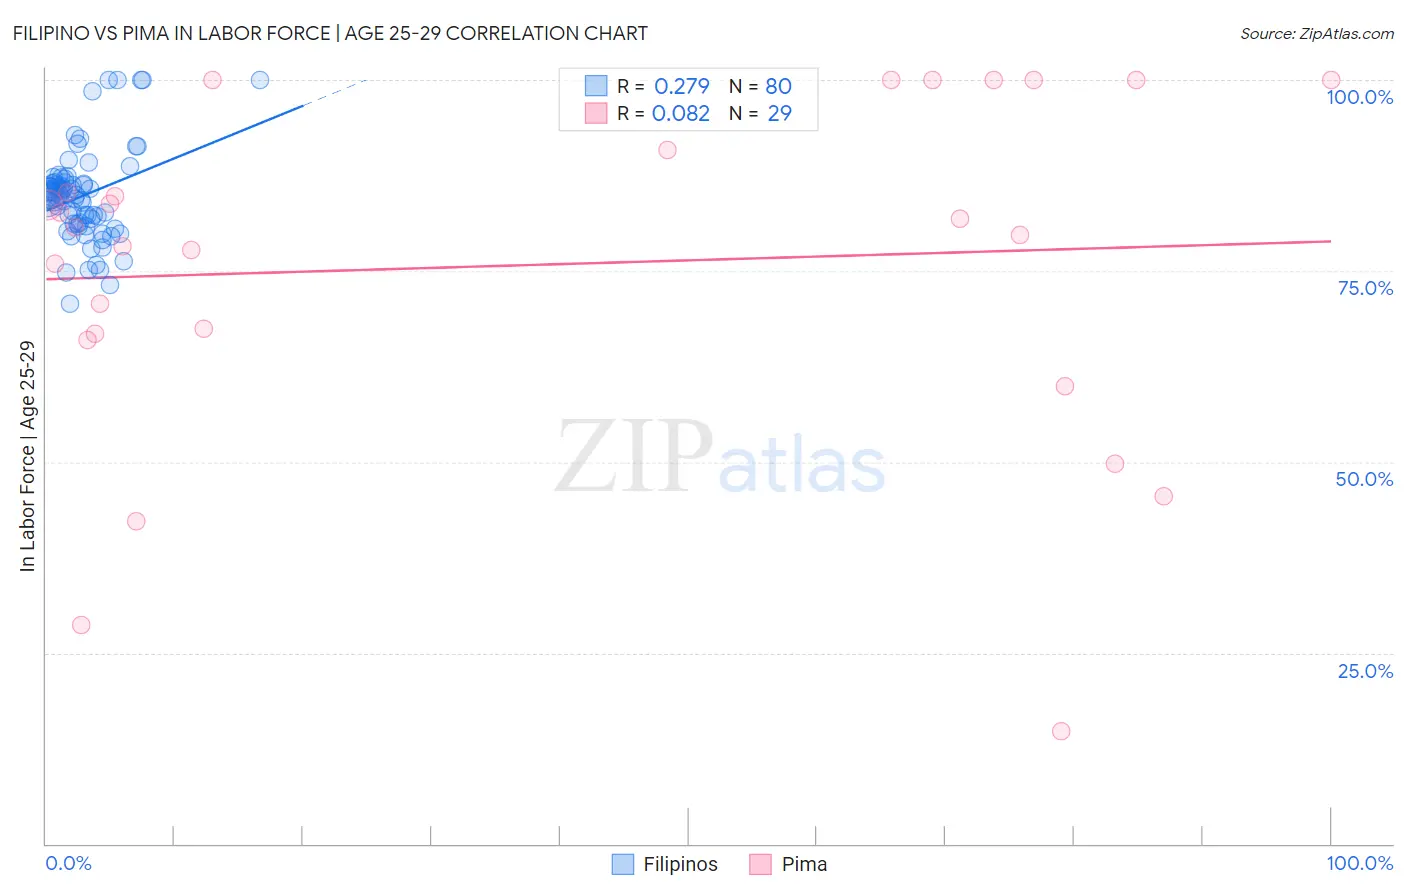Click the 100.0% y-axis label
This screenshot has height=892, width=1406.
1359,97
